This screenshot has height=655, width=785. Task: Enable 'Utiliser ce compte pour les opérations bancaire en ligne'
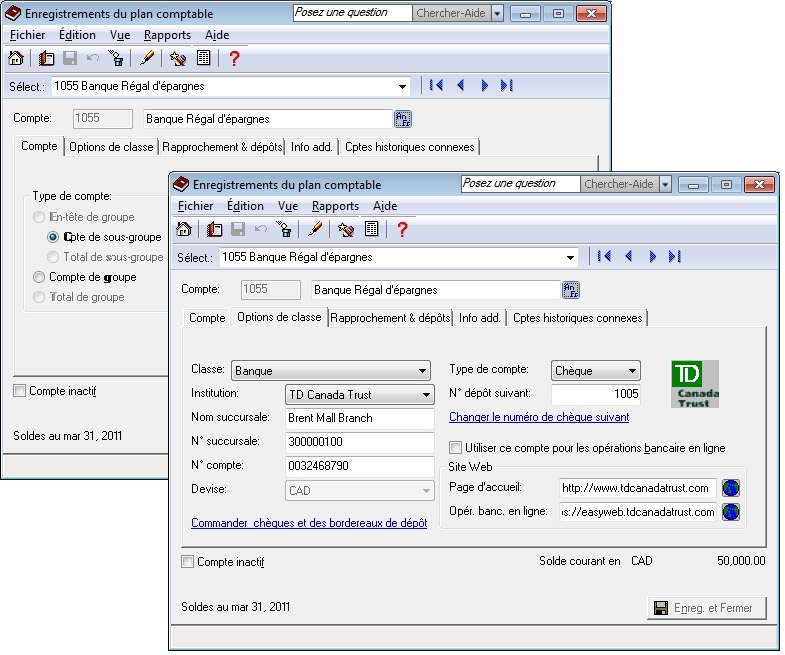click(457, 448)
